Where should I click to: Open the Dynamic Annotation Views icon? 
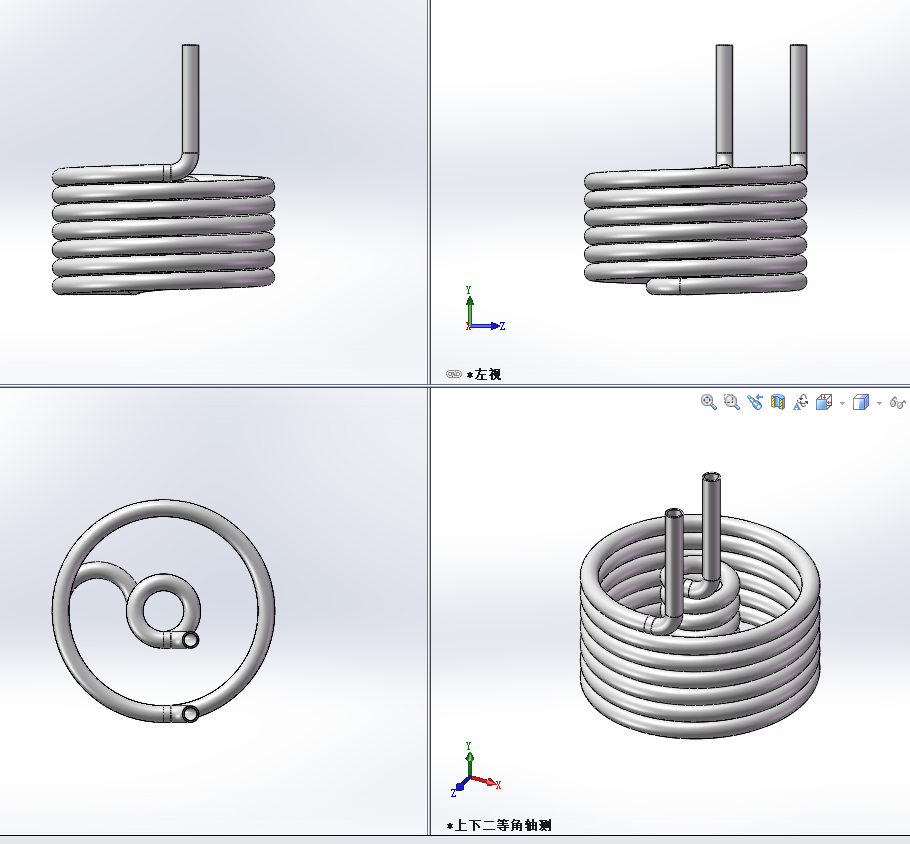[801, 402]
